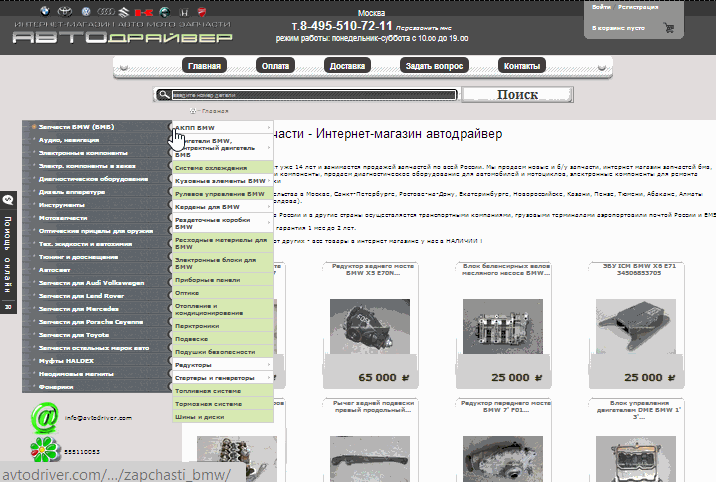Select Тормозная система submenu item
The image size is (716, 482).
[223, 404]
